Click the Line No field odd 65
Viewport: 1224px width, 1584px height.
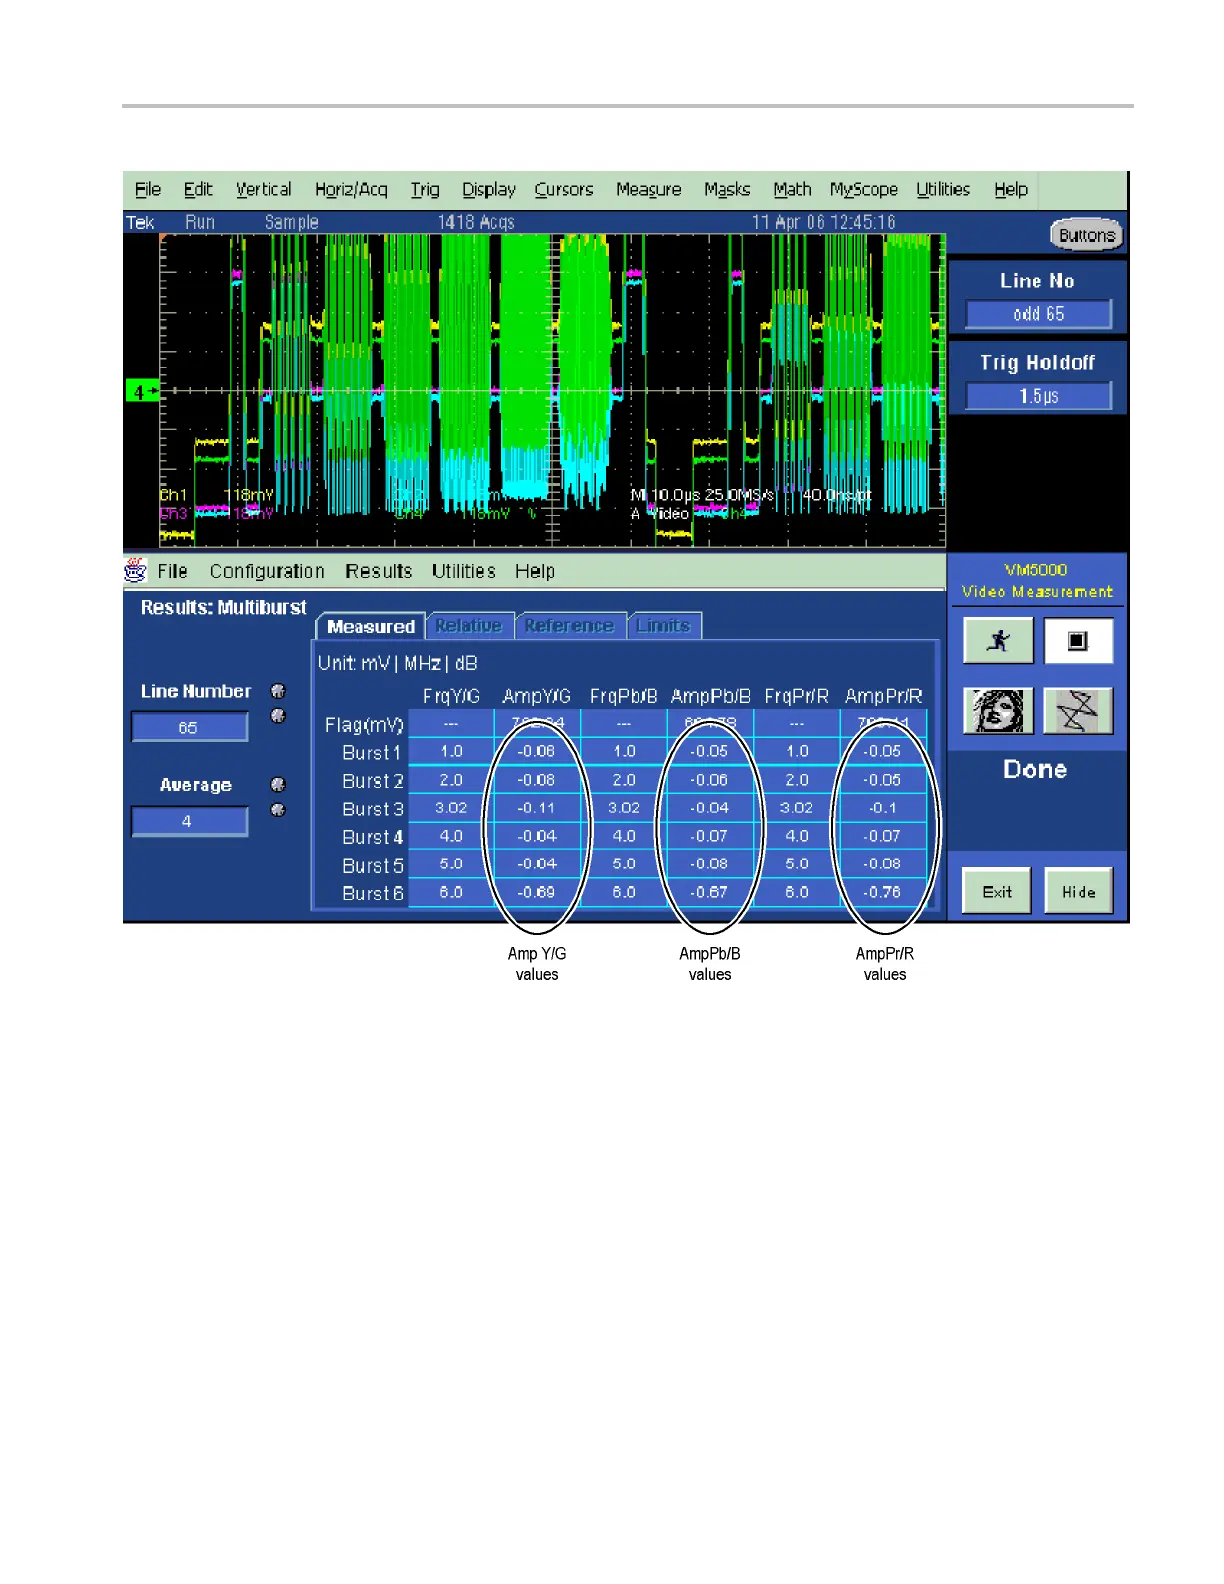tap(1038, 314)
